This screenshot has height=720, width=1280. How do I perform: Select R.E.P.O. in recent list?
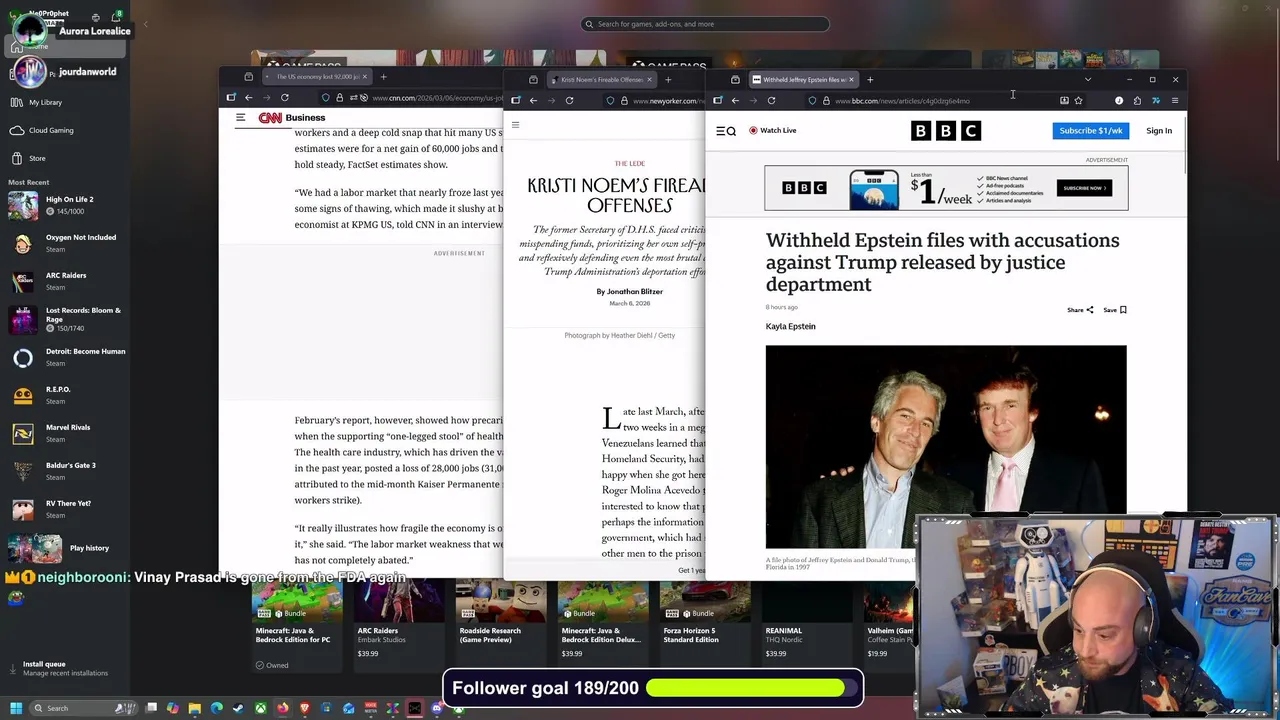pos(66,395)
